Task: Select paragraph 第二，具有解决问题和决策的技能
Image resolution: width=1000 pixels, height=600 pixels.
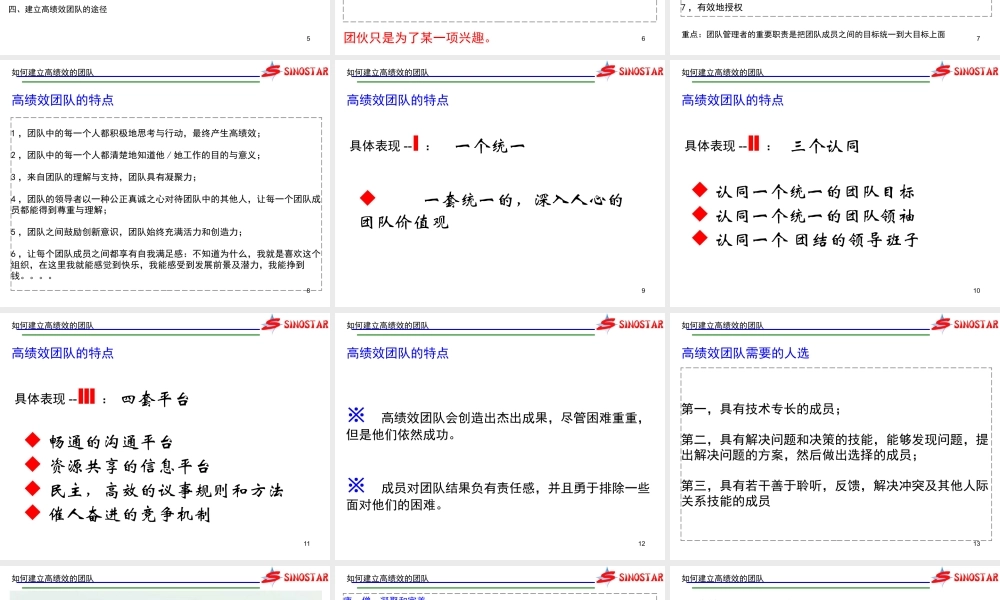Action: pyautogui.click(x=835, y=447)
